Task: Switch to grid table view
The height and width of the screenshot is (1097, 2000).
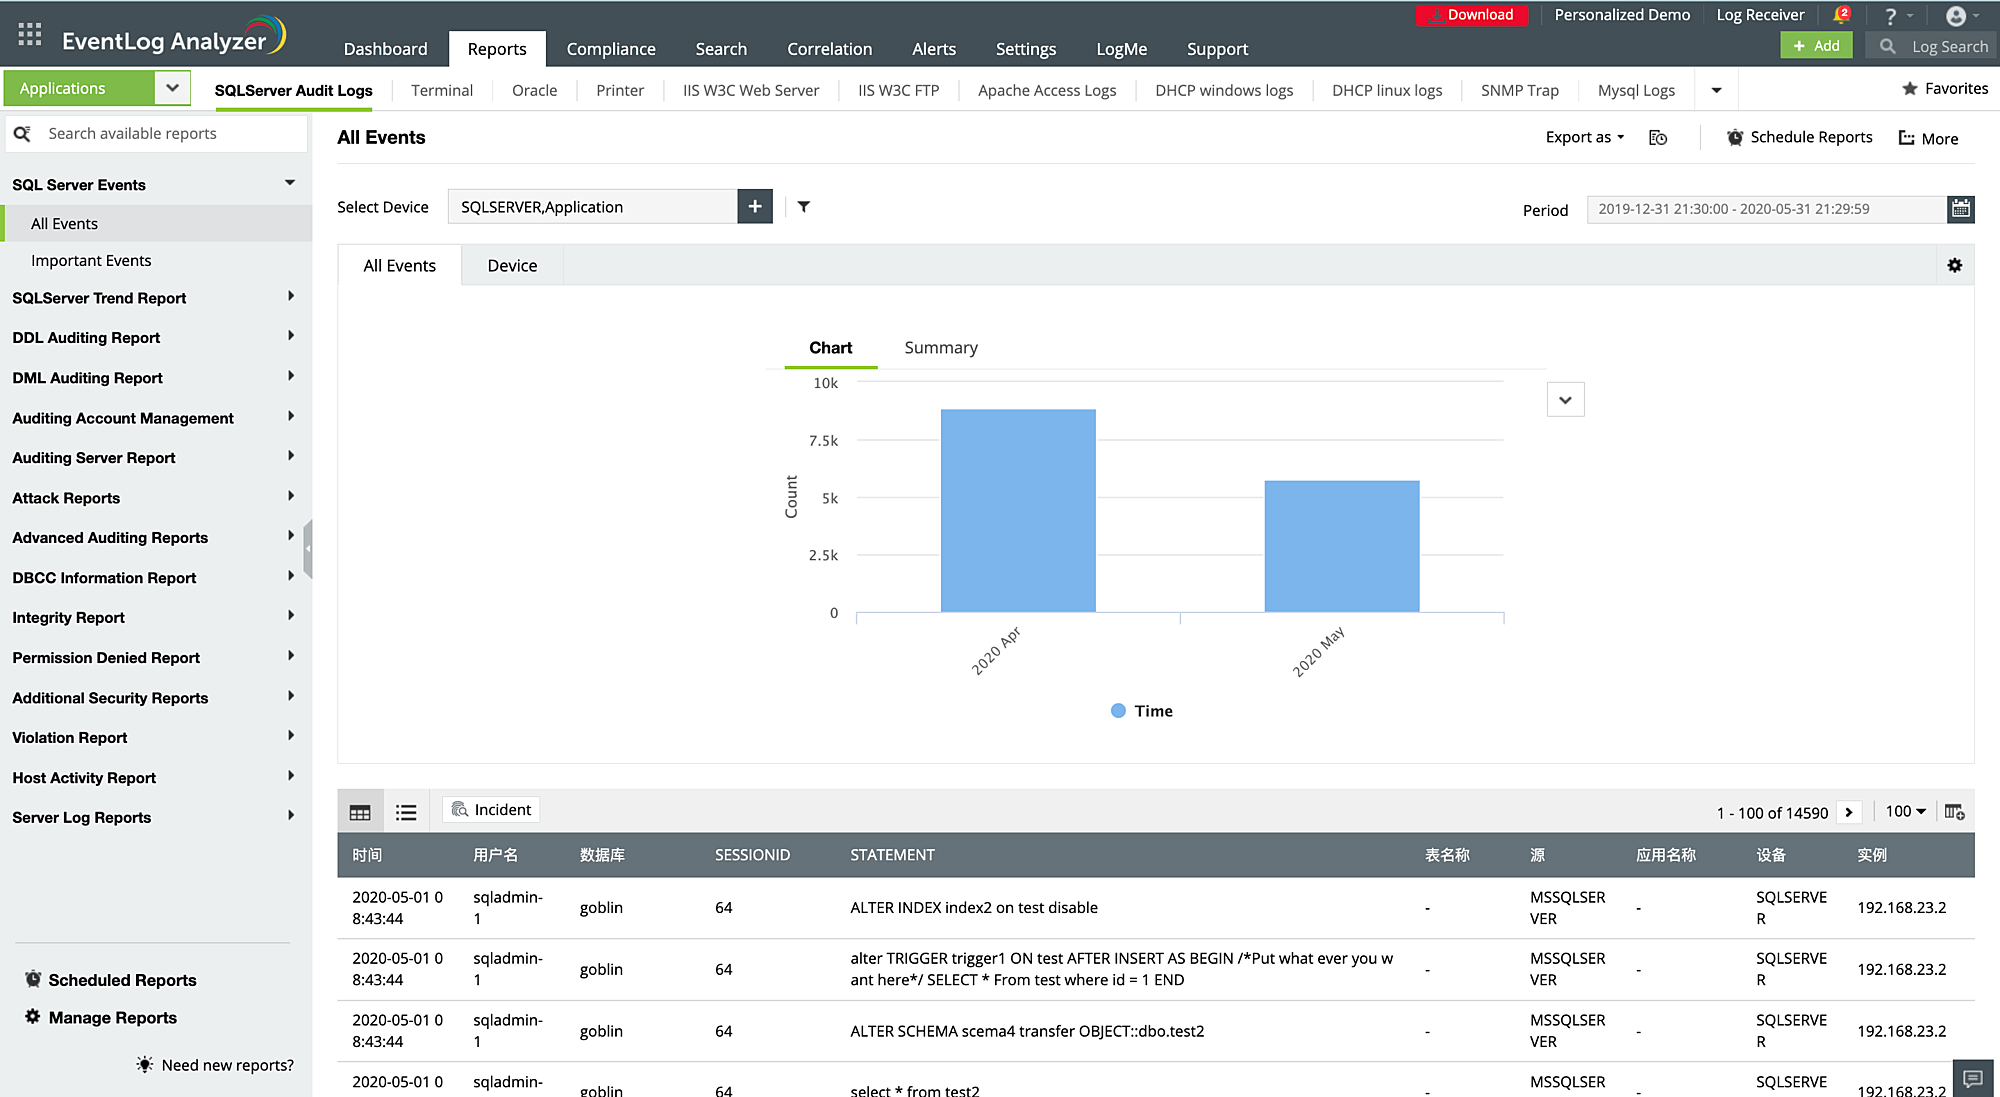Action: click(x=360, y=812)
